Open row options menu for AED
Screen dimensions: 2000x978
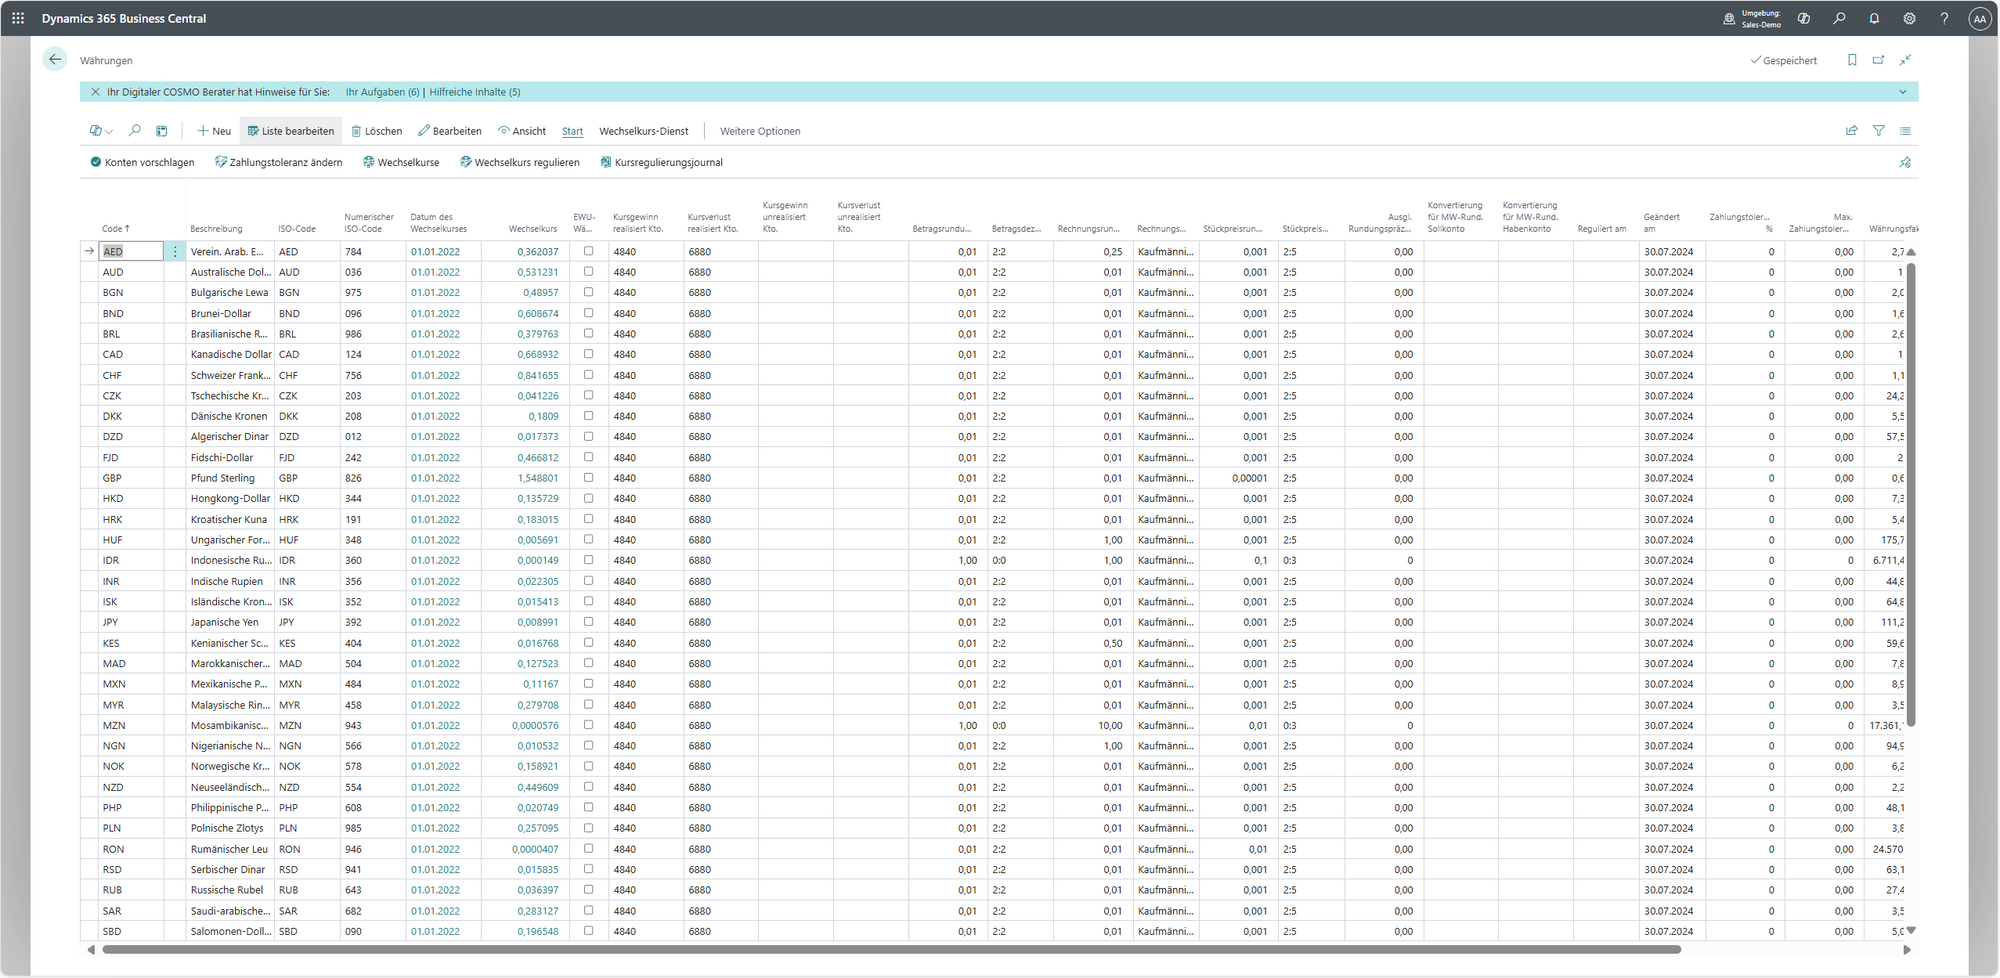coord(175,252)
